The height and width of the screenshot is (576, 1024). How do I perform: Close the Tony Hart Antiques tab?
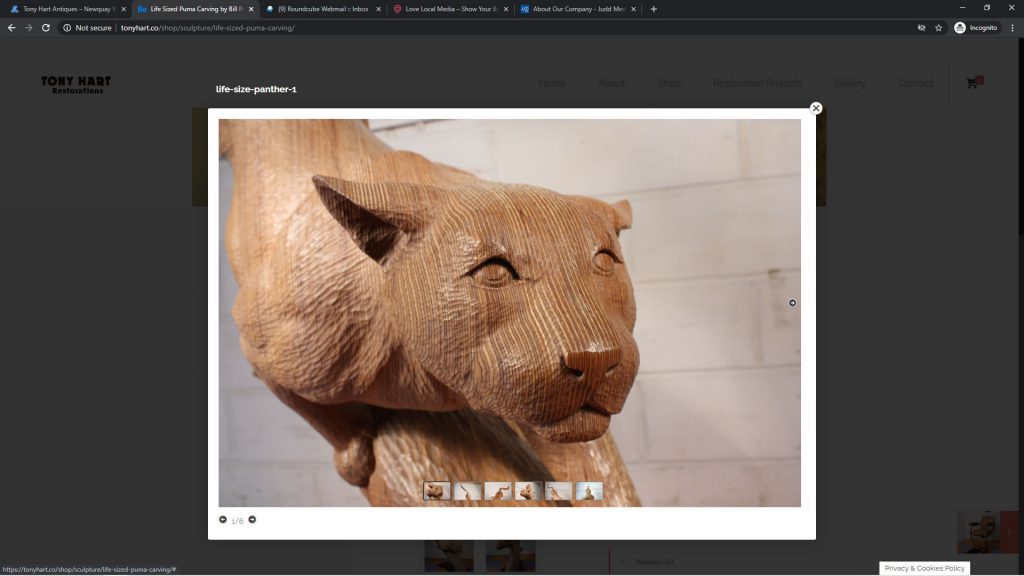click(x=123, y=9)
